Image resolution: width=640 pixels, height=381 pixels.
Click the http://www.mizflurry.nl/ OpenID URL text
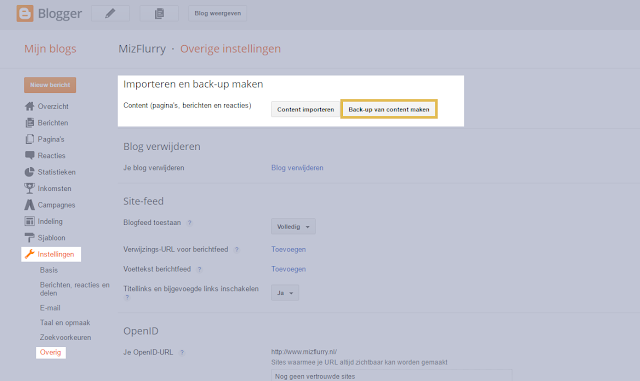tap(304, 352)
